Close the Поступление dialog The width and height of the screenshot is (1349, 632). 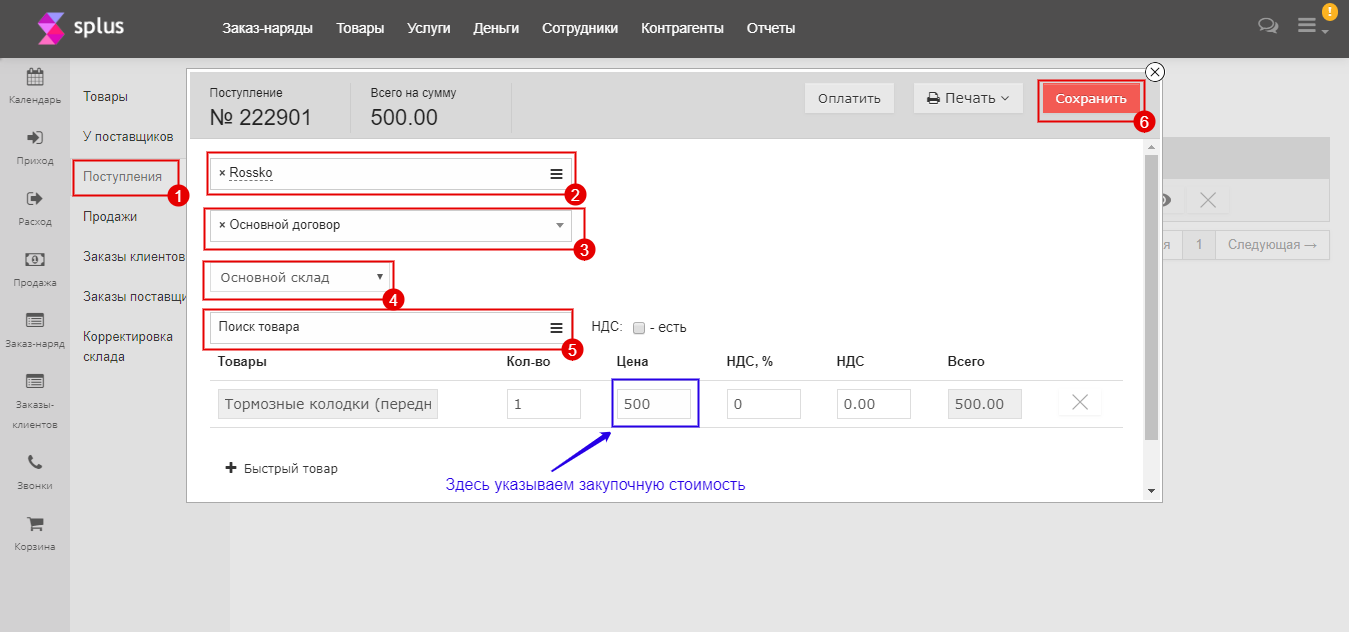[x=1154, y=72]
